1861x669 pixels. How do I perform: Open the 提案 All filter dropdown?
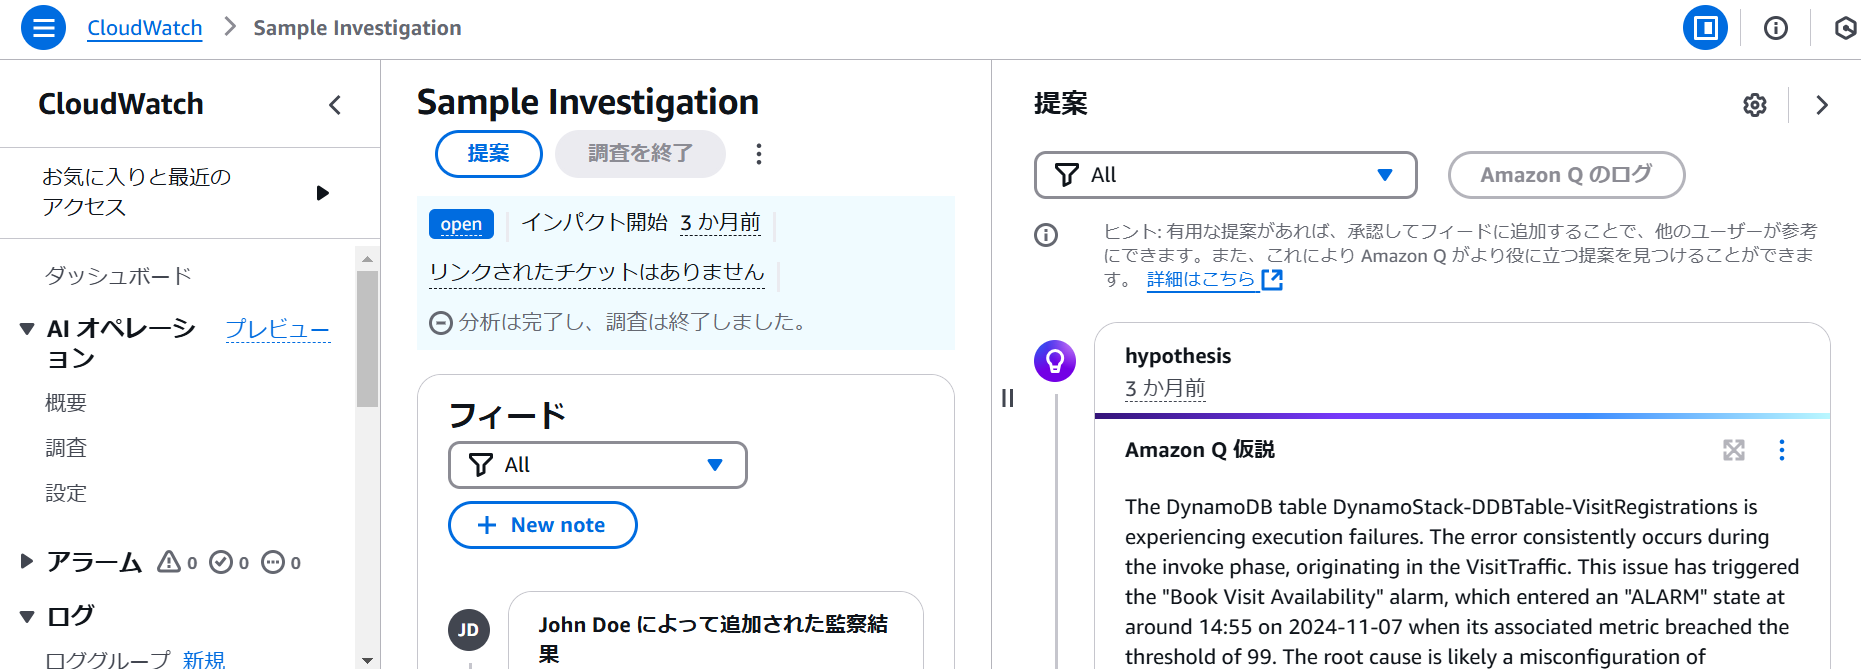(1226, 175)
